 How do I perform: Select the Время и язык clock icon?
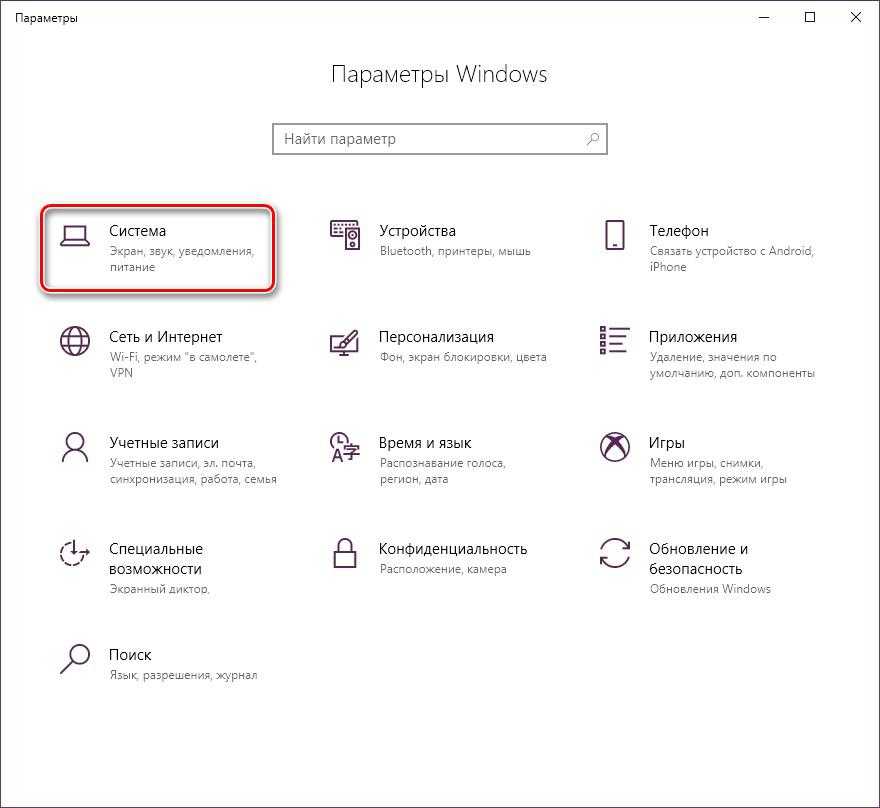(344, 447)
